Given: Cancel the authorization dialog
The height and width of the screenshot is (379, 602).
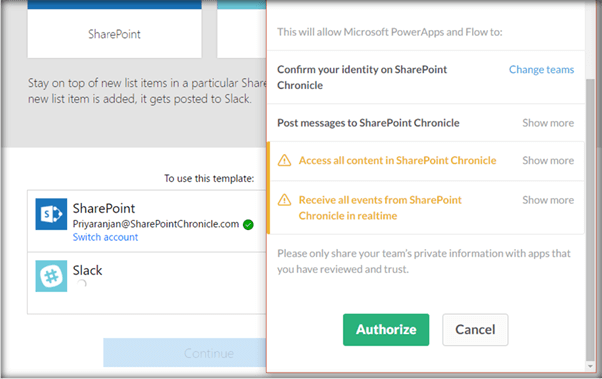Looking at the screenshot, I should click(475, 329).
